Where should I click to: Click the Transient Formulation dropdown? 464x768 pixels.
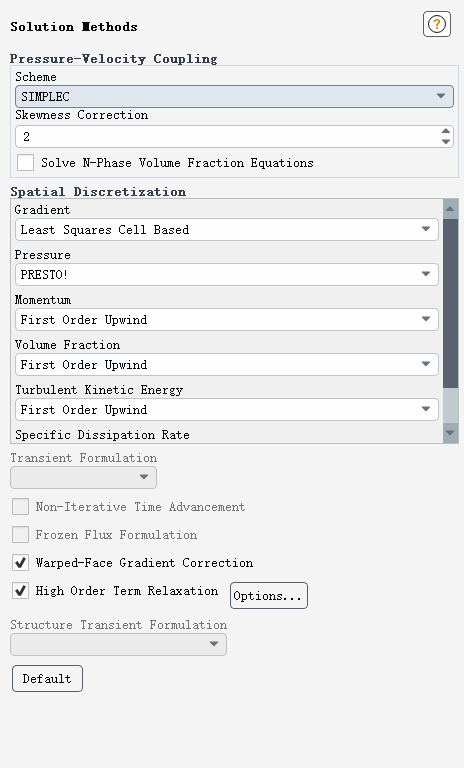click(x=83, y=477)
